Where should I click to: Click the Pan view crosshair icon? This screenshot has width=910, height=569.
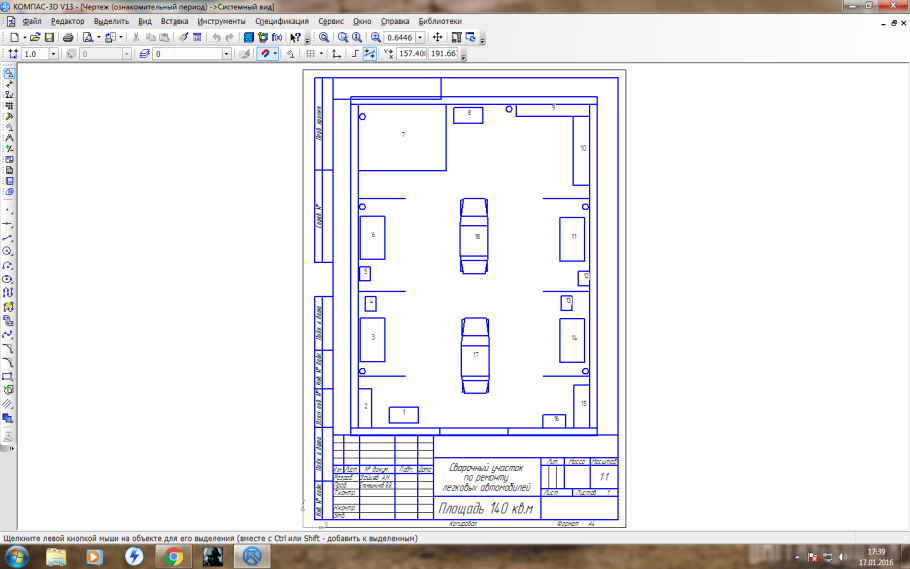(437, 38)
